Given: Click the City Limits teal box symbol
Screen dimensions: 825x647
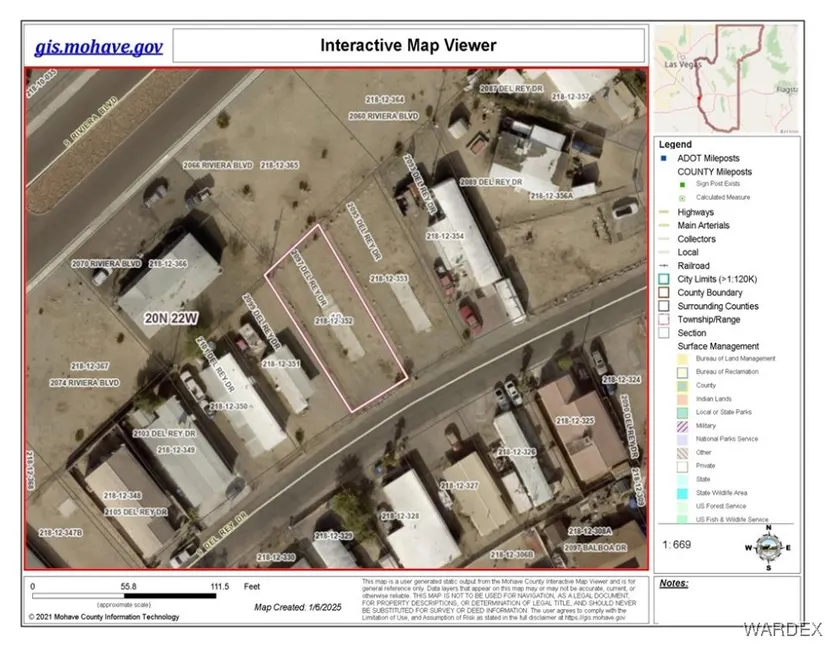Looking at the screenshot, I should 664,279.
